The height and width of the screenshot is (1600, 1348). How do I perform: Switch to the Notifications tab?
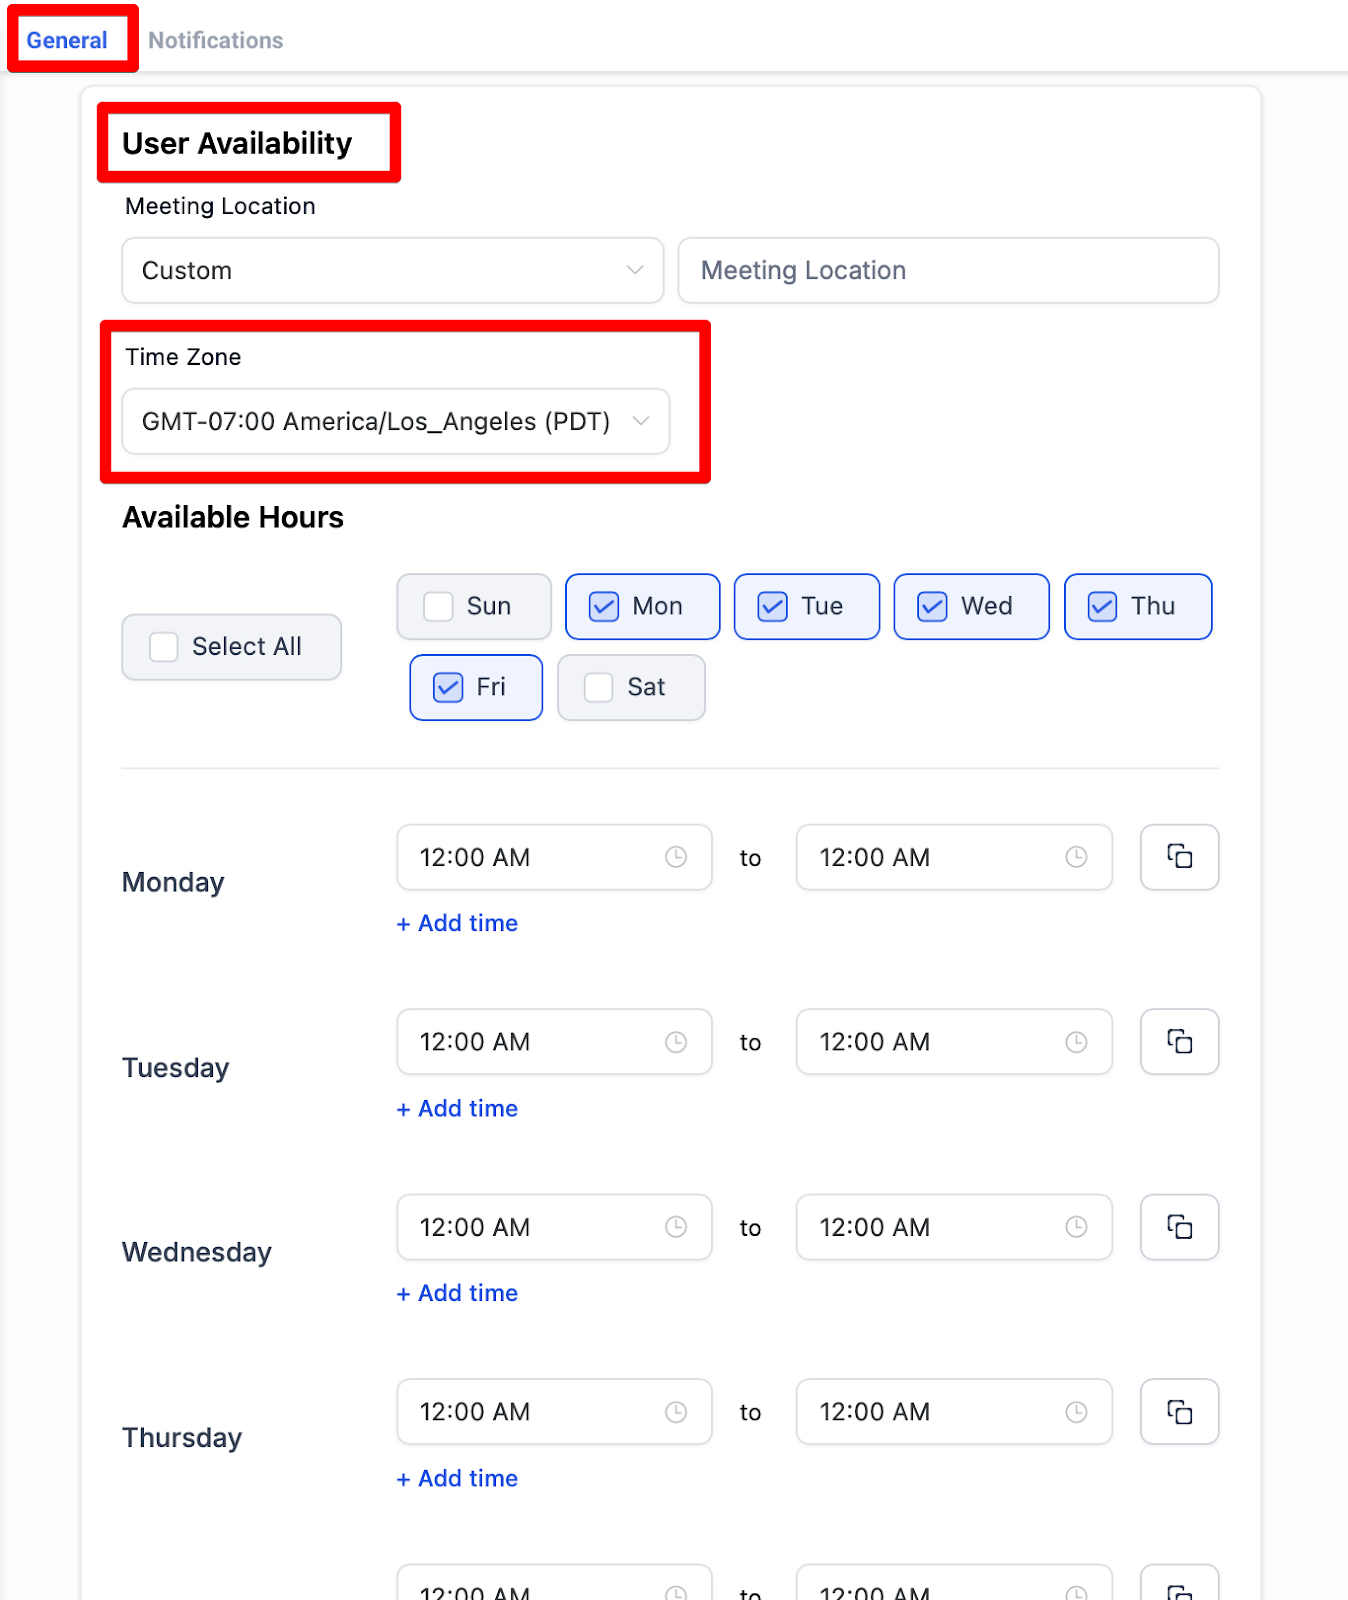coord(215,41)
